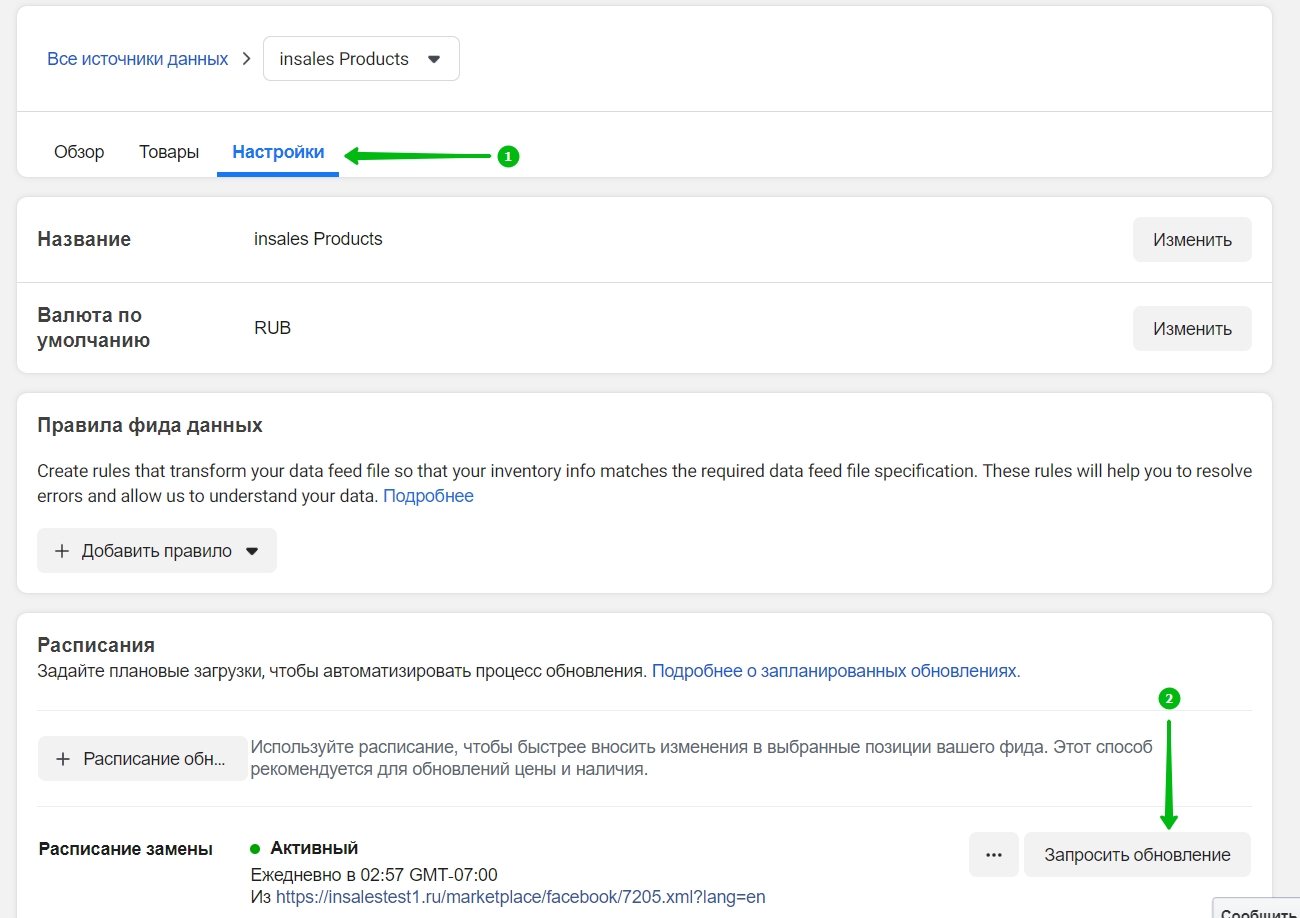Click the 'insales Products' name value text
This screenshot has height=918, width=1300.
pyautogui.click(x=318, y=239)
